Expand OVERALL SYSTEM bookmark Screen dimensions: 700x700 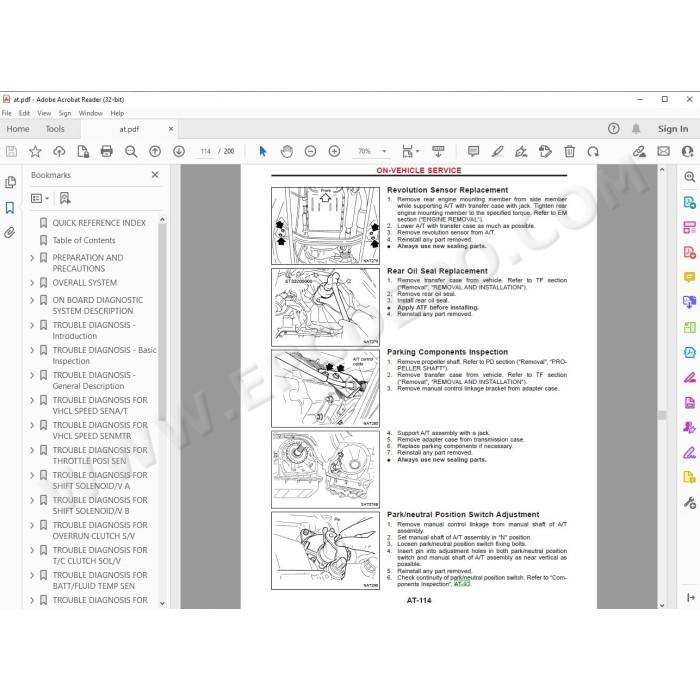point(32,283)
